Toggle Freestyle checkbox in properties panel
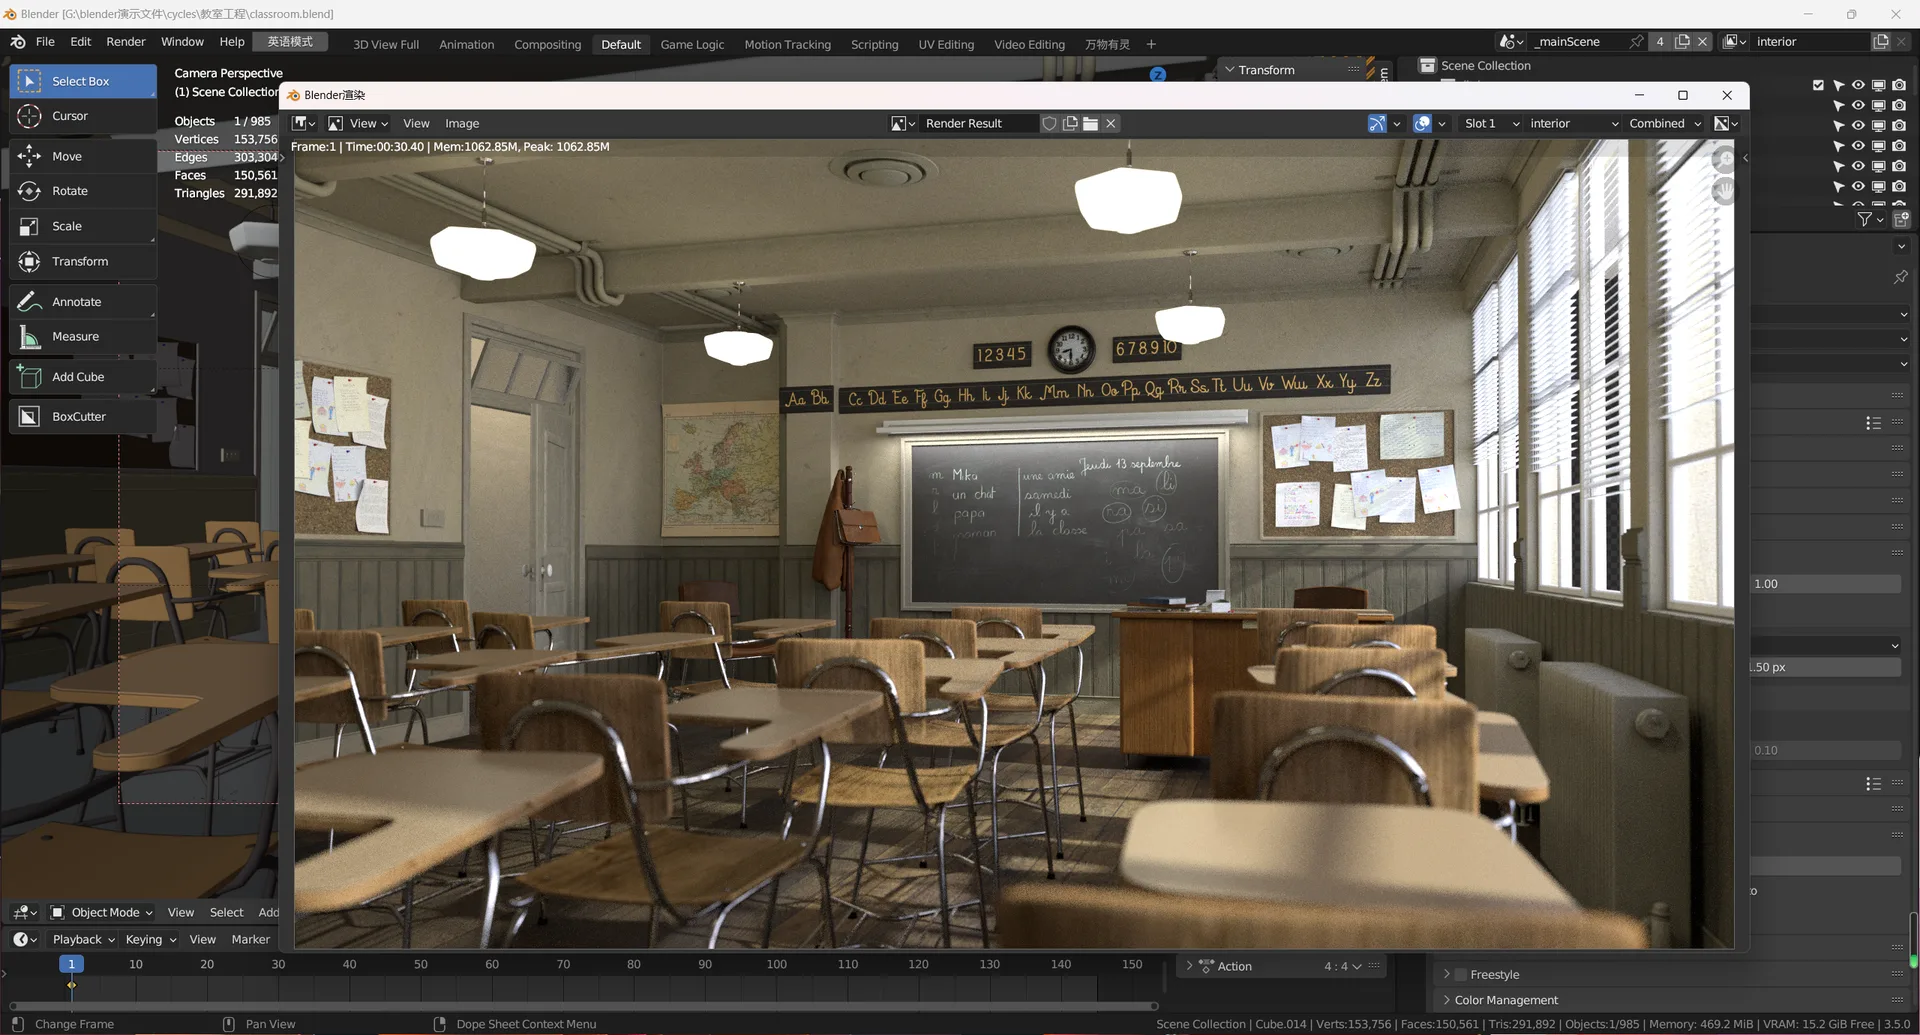This screenshot has width=1920, height=1035. (x=1461, y=974)
